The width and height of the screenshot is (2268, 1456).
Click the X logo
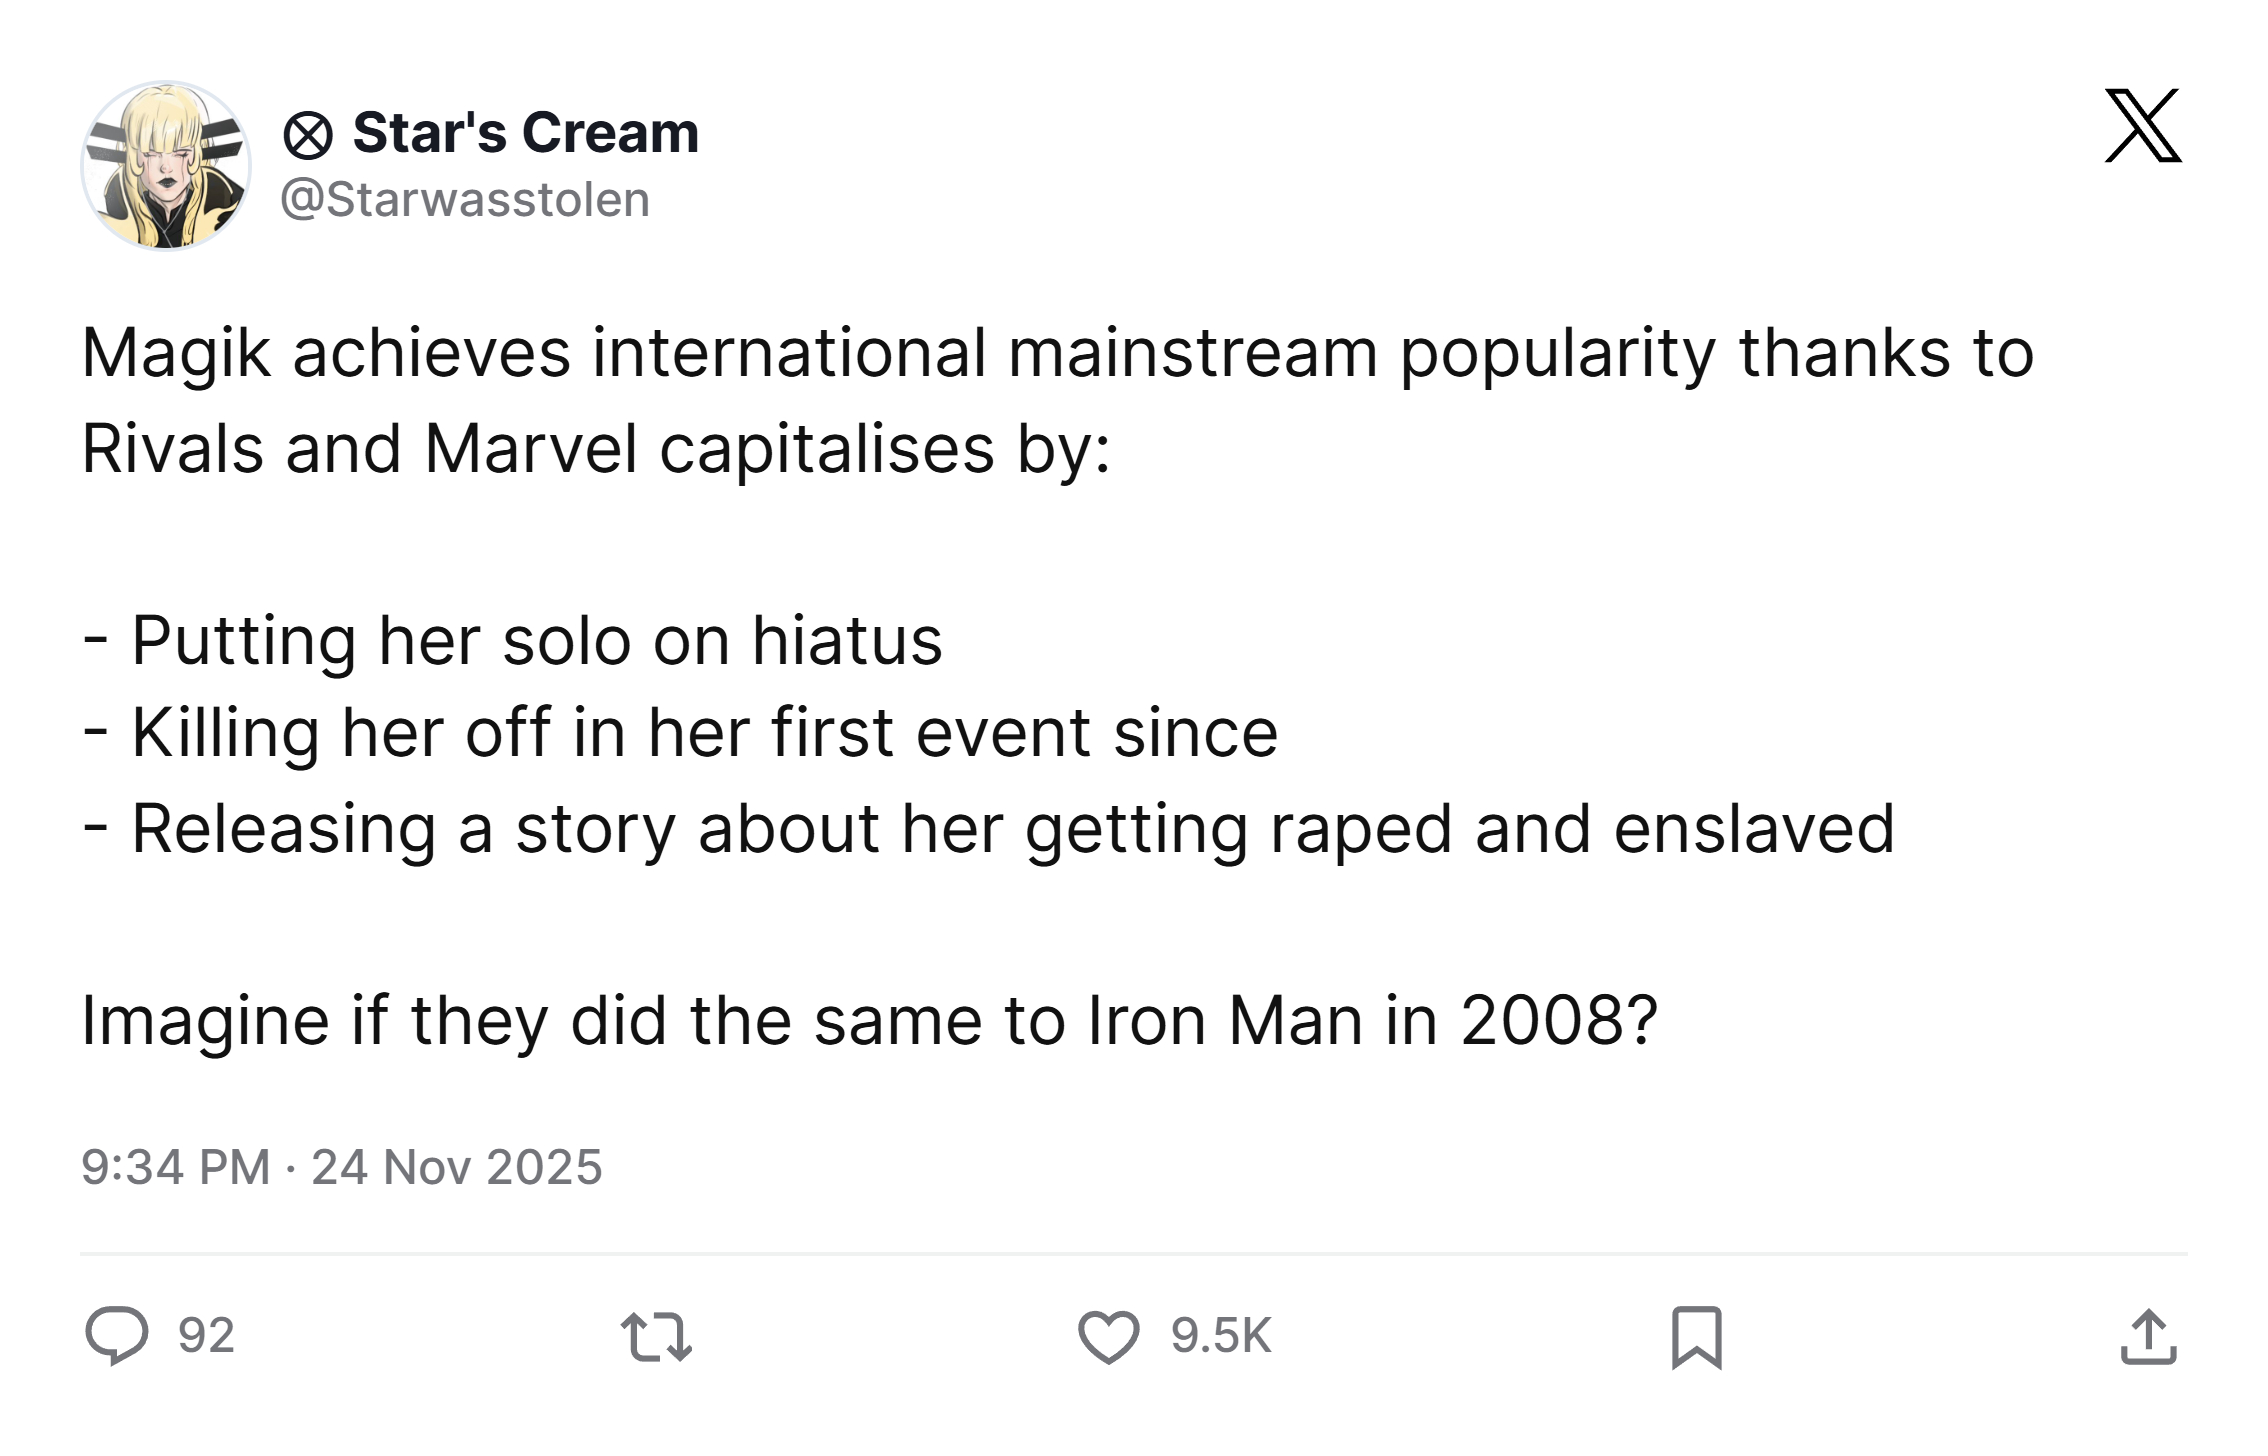pos(2142,126)
